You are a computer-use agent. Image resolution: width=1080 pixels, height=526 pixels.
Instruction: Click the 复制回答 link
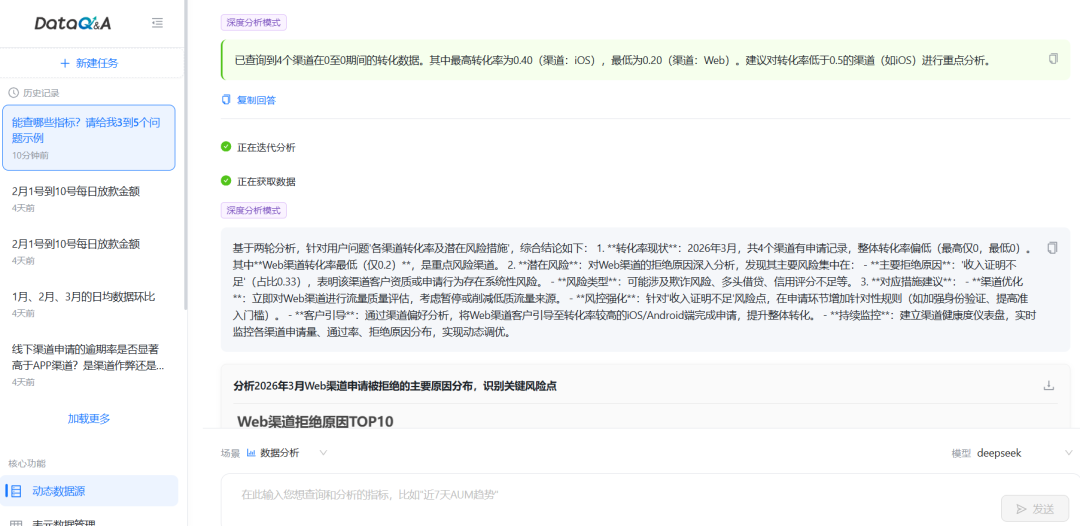(256, 100)
